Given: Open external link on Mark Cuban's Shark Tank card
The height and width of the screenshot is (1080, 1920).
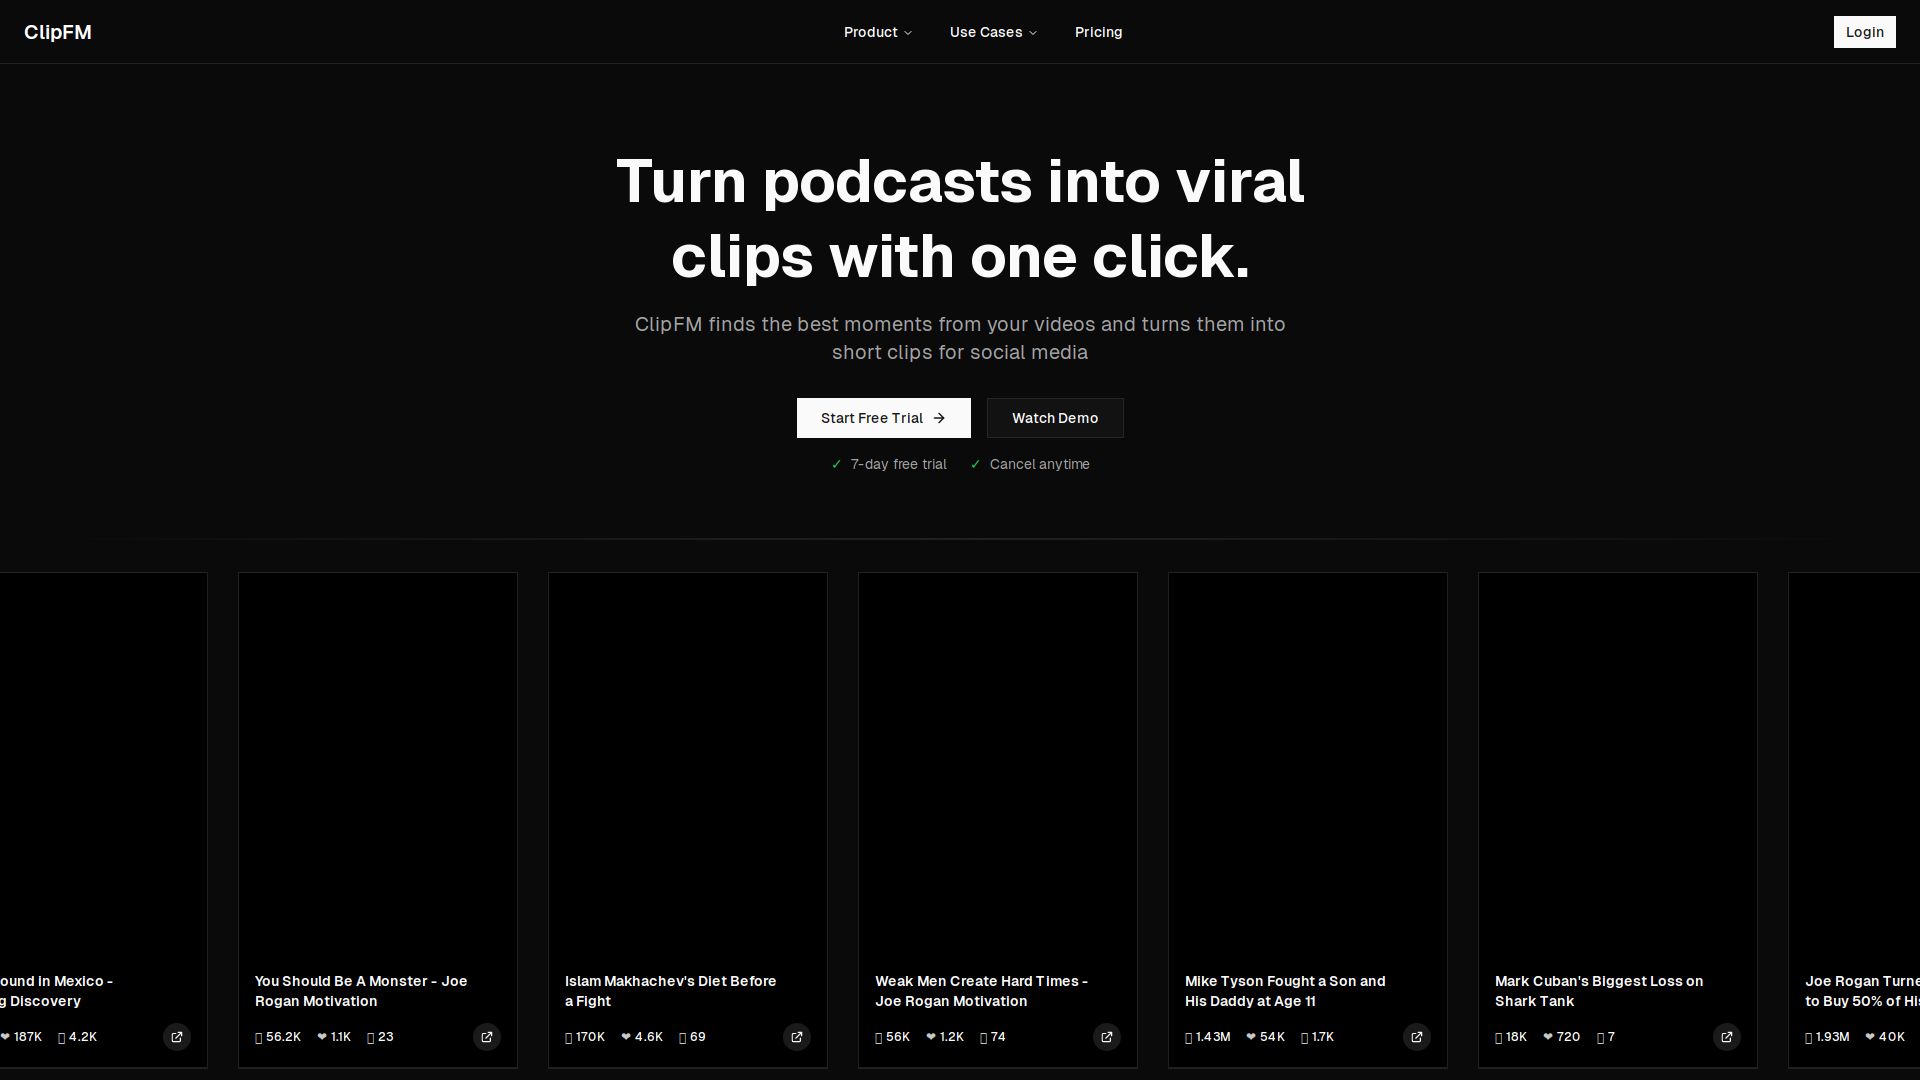Looking at the screenshot, I should click(1727, 1037).
